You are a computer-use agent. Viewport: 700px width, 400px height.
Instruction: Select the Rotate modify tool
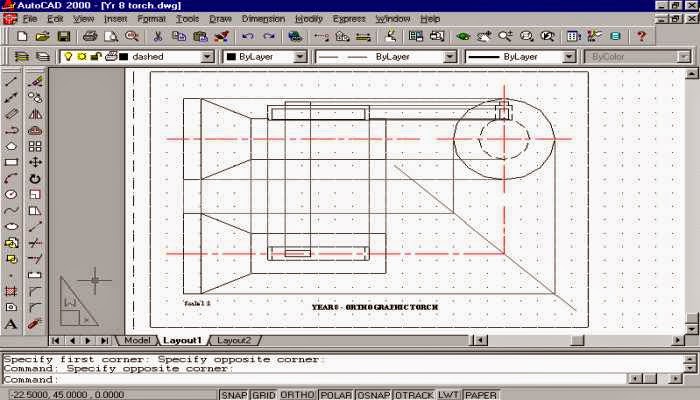pos(35,179)
